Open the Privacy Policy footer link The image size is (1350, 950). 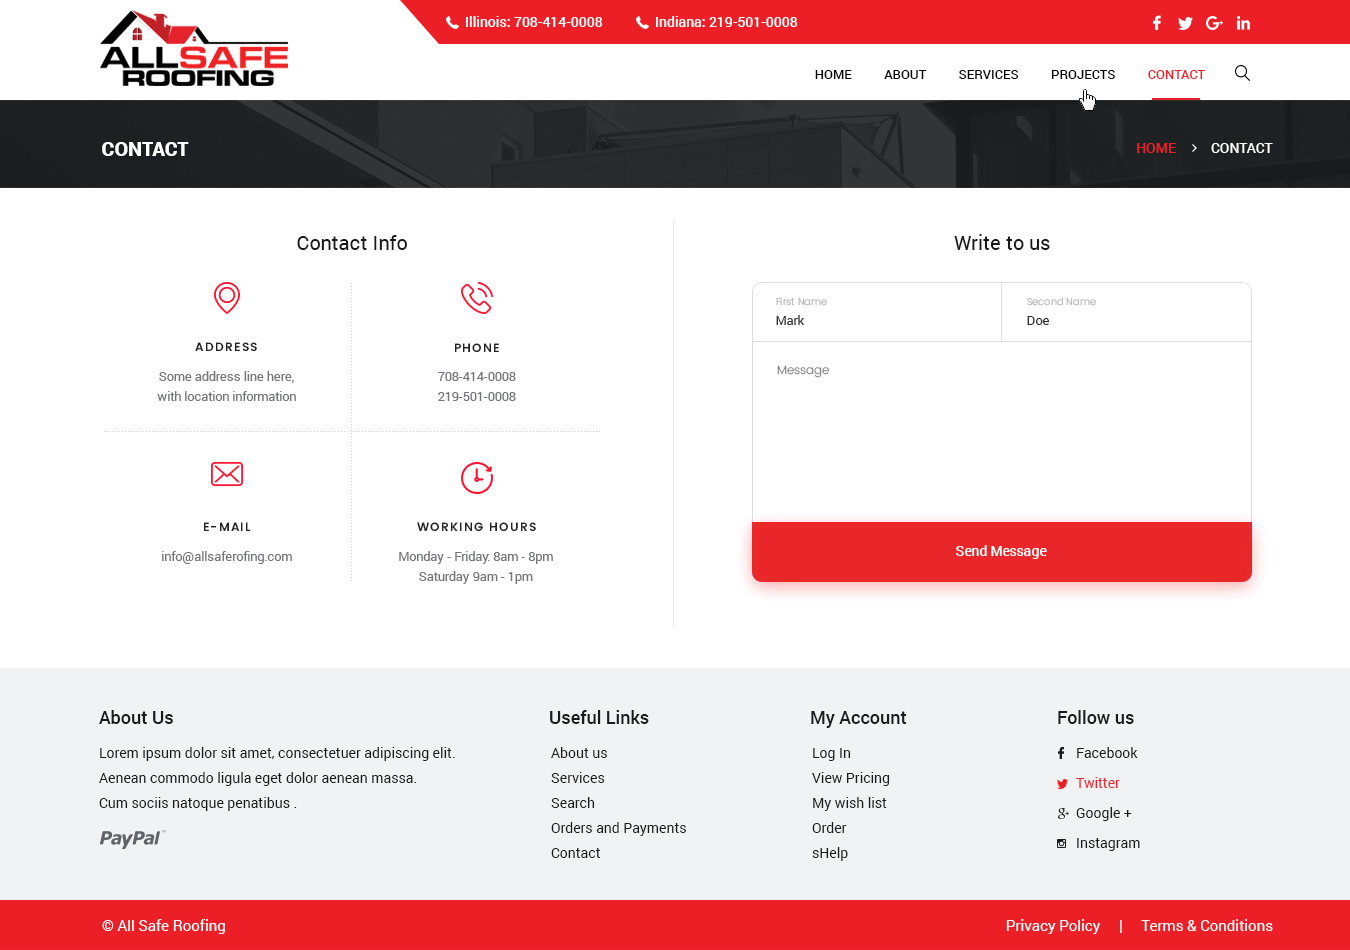(x=1052, y=926)
